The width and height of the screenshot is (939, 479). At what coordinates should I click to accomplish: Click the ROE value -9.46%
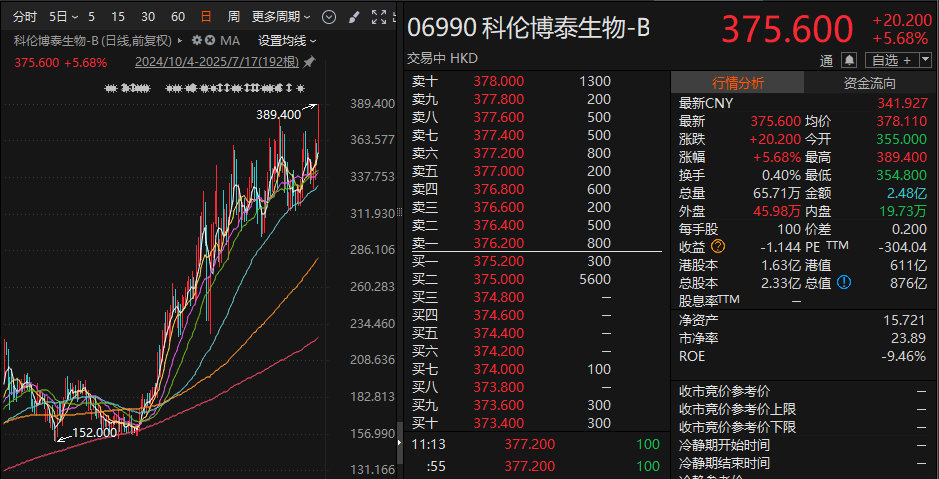click(904, 356)
